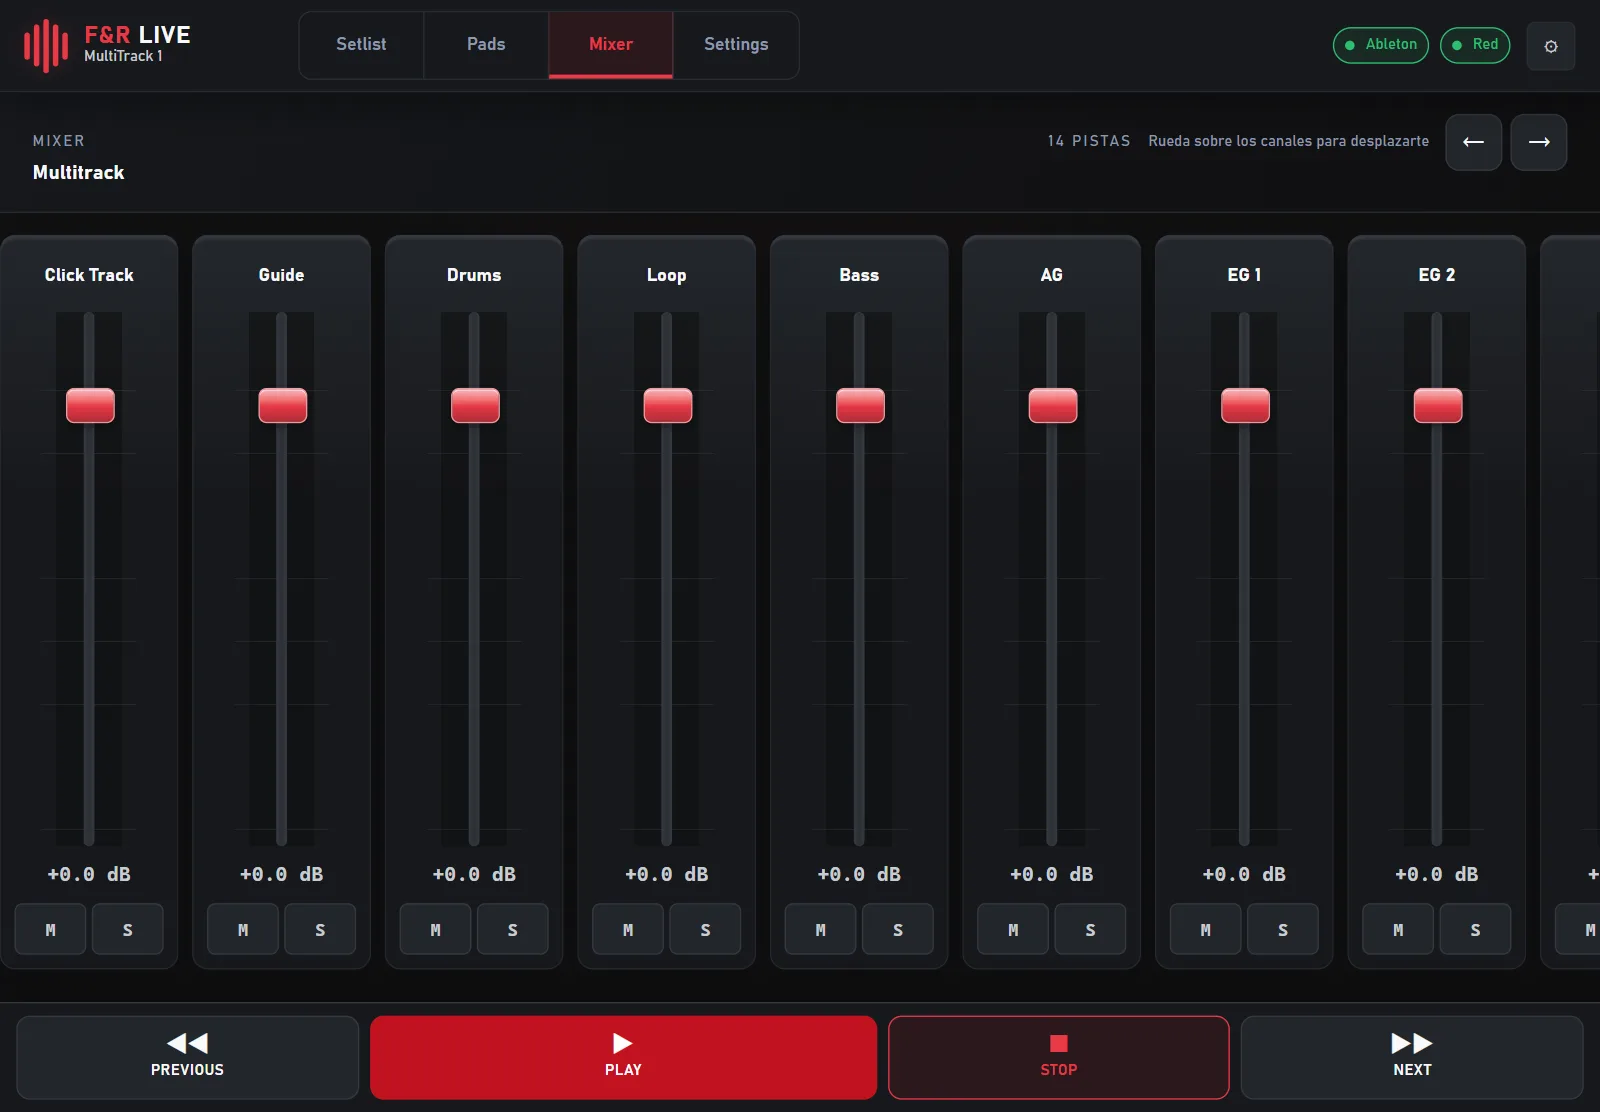Click the MultiTrack 1 subtitle under the logo

click(123, 56)
